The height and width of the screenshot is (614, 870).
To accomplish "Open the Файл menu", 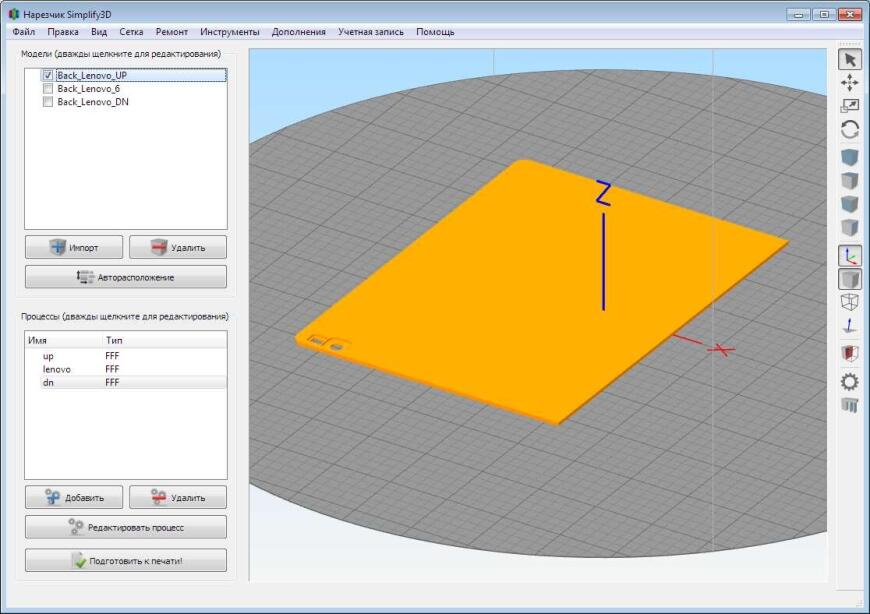I will (x=24, y=32).
